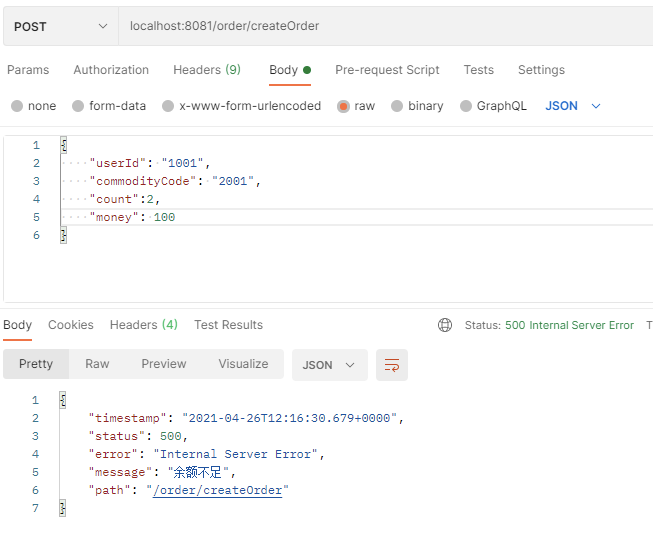Toggle the wrap lines icon
The width and height of the screenshot is (653, 543).
391,365
